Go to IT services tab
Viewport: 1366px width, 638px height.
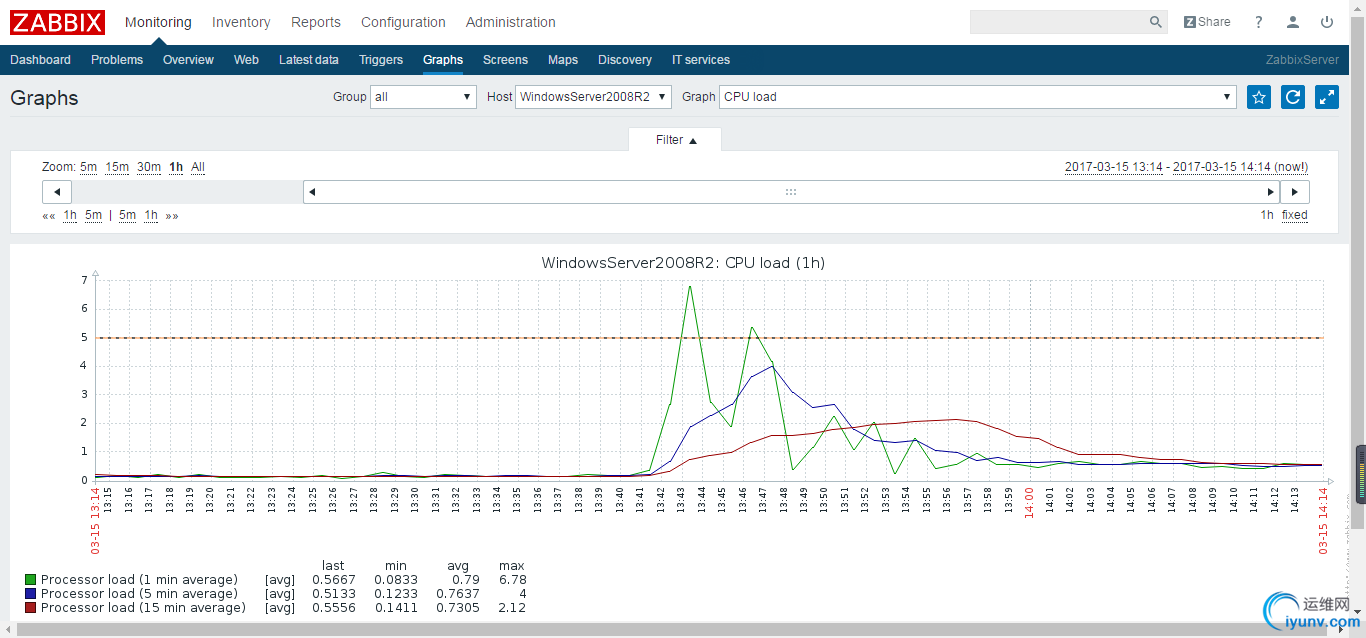701,60
